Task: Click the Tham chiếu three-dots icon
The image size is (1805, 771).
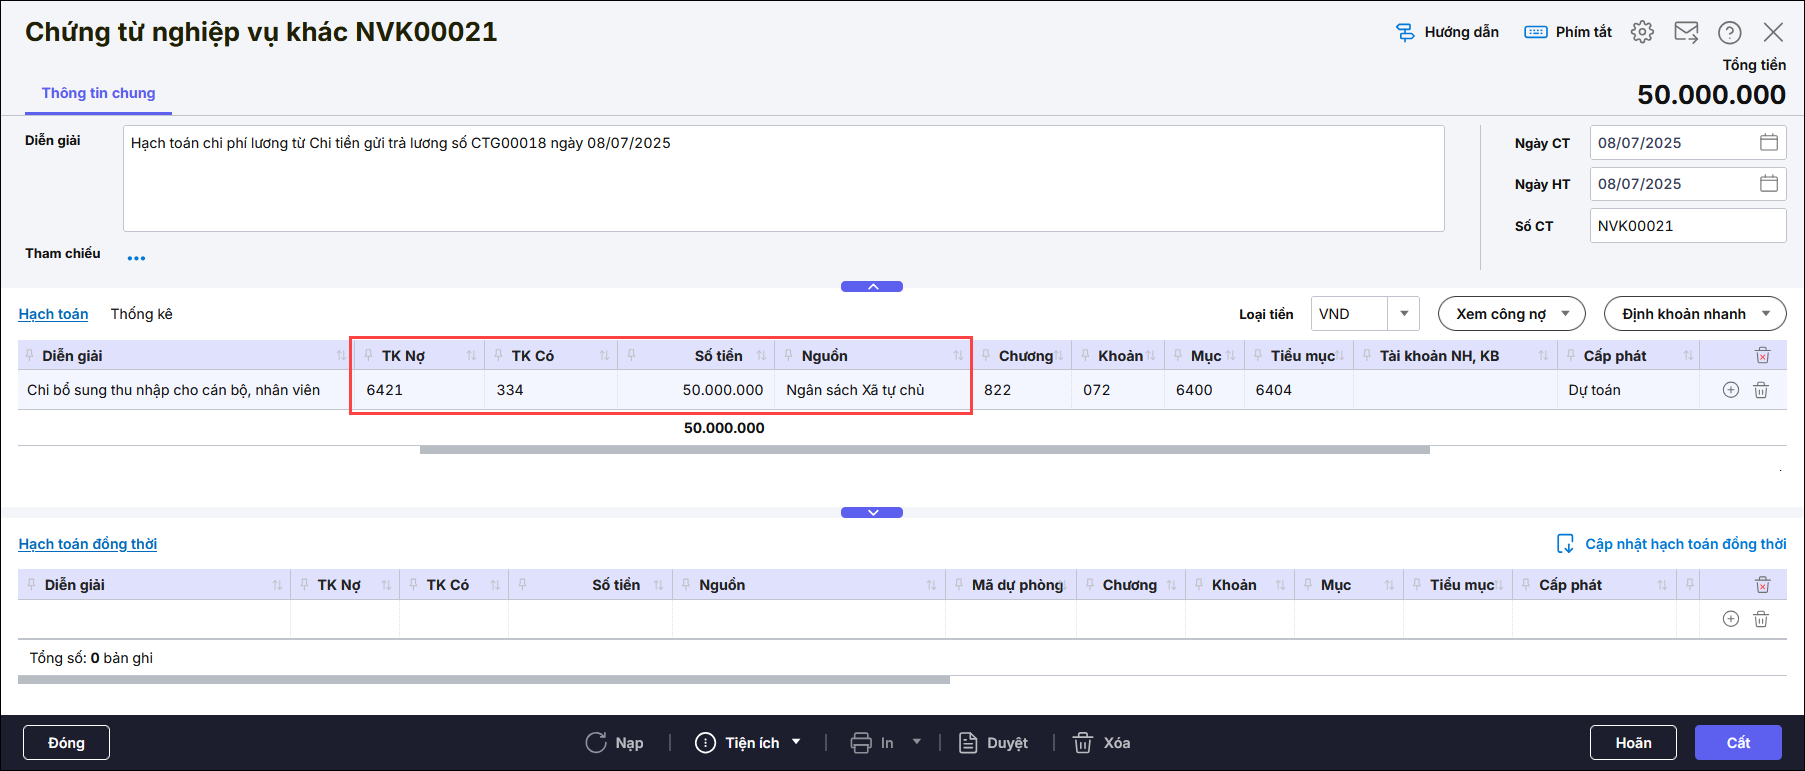Action: [136, 258]
